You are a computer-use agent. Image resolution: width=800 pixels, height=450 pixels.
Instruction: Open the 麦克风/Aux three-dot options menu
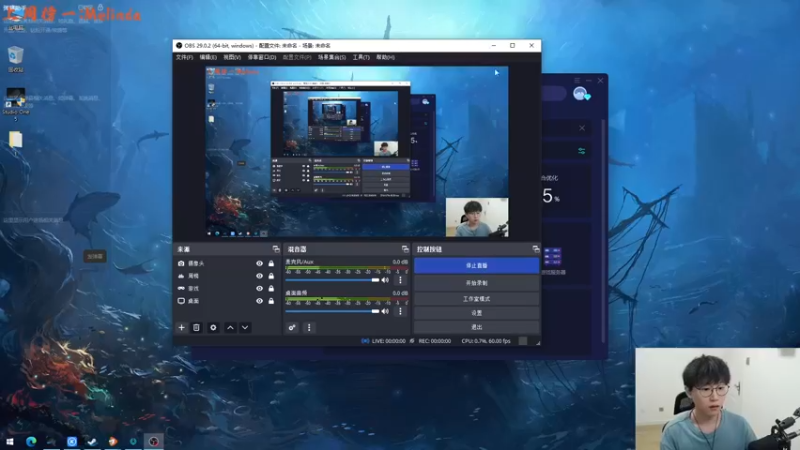tap(401, 280)
